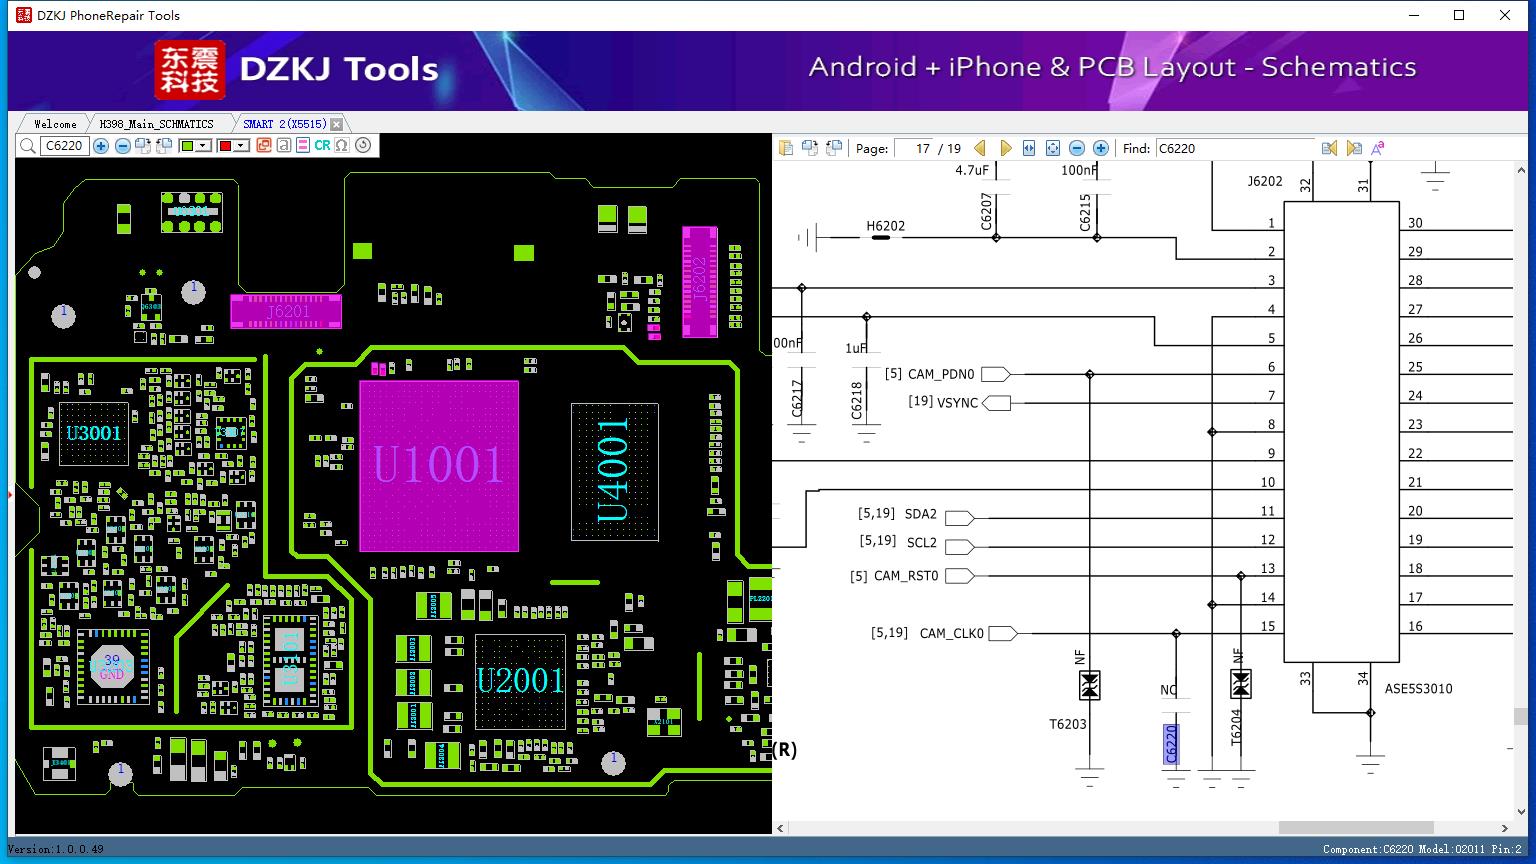This screenshot has width=1536, height=864.
Task: Click the Version 1.0.0.49 status text
Action: 56,849
